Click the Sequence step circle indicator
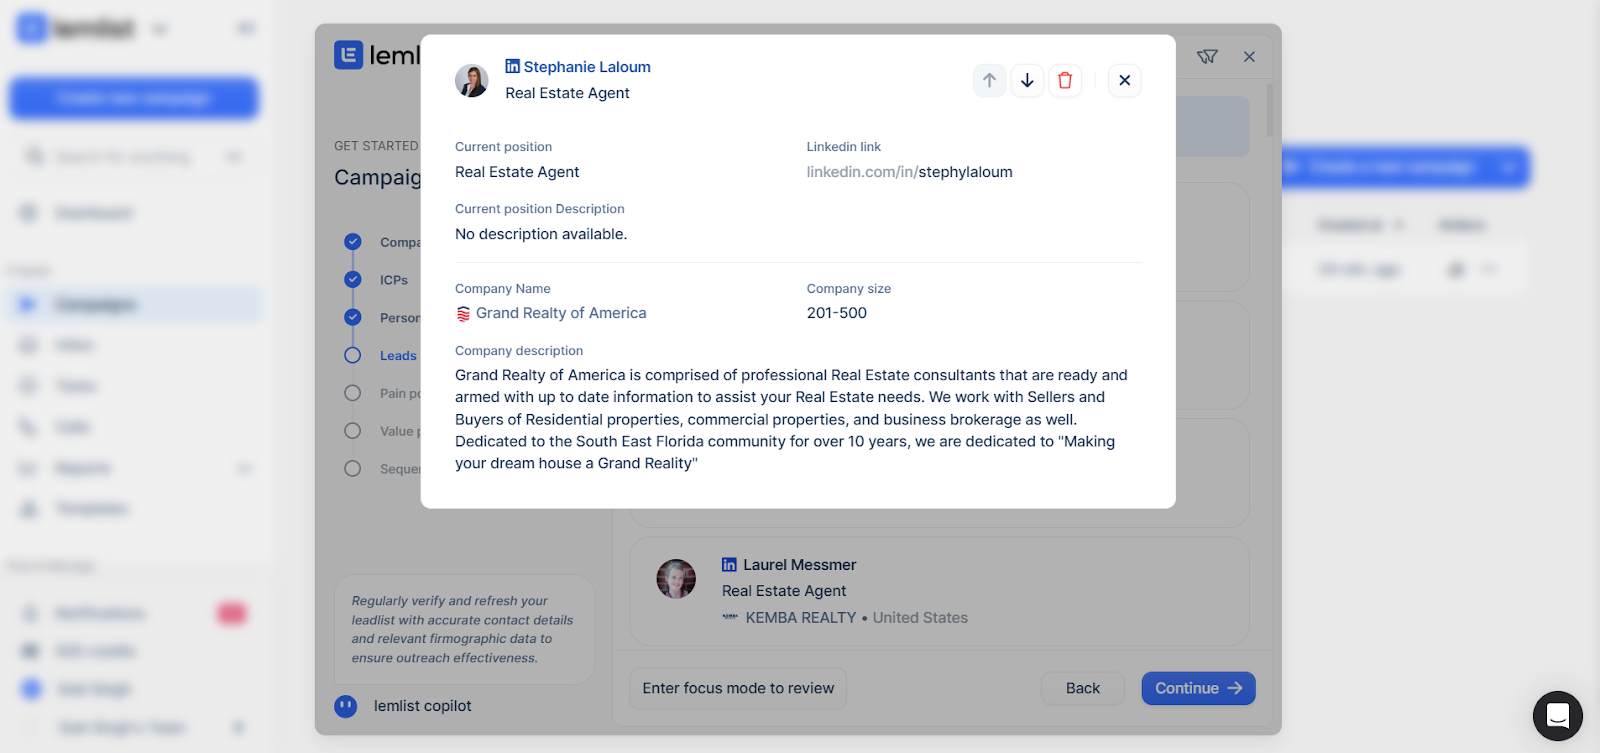The image size is (1600, 753). pos(353,468)
